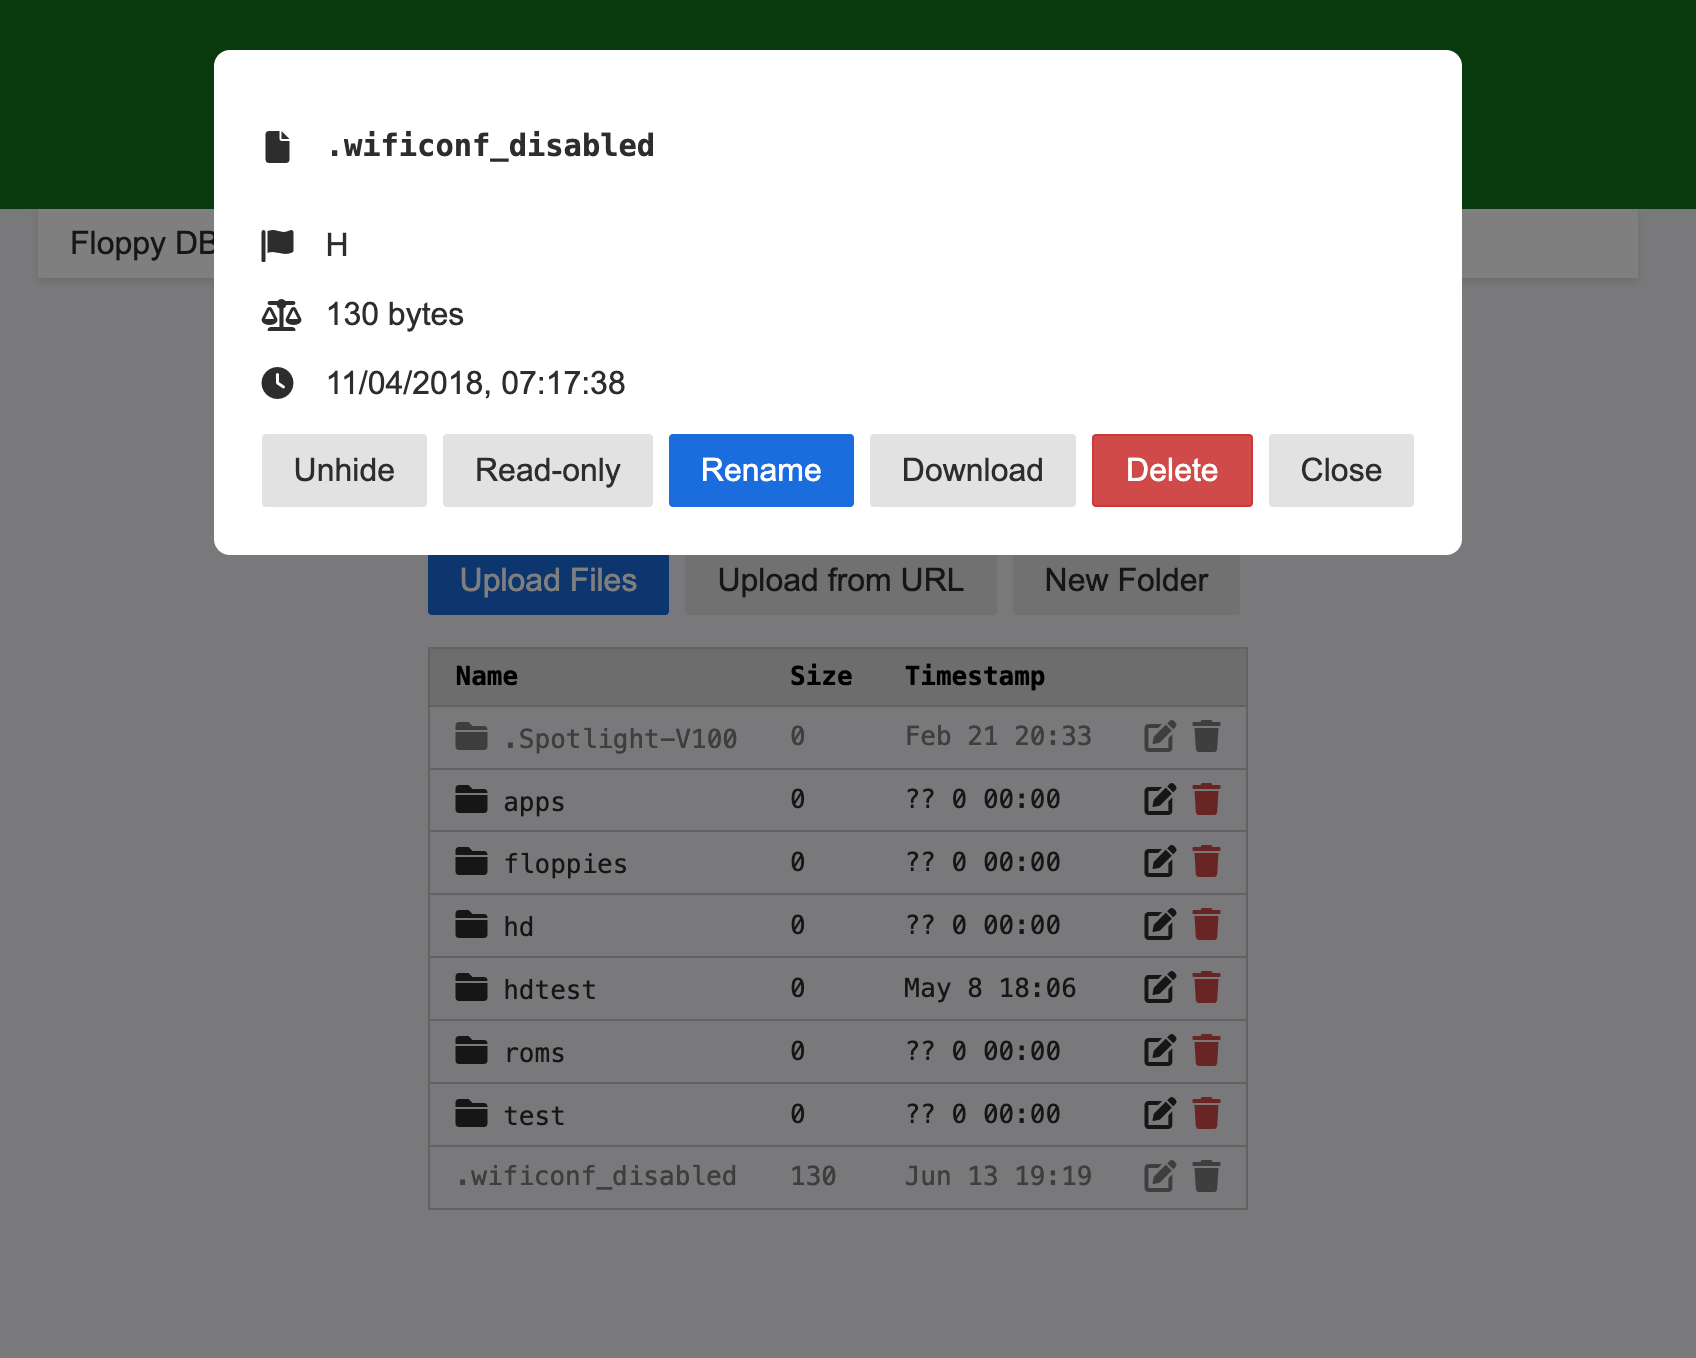Image resolution: width=1696 pixels, height=1358 pixels.
Task: Click the hd folder icon
Action: click(471, 924)
